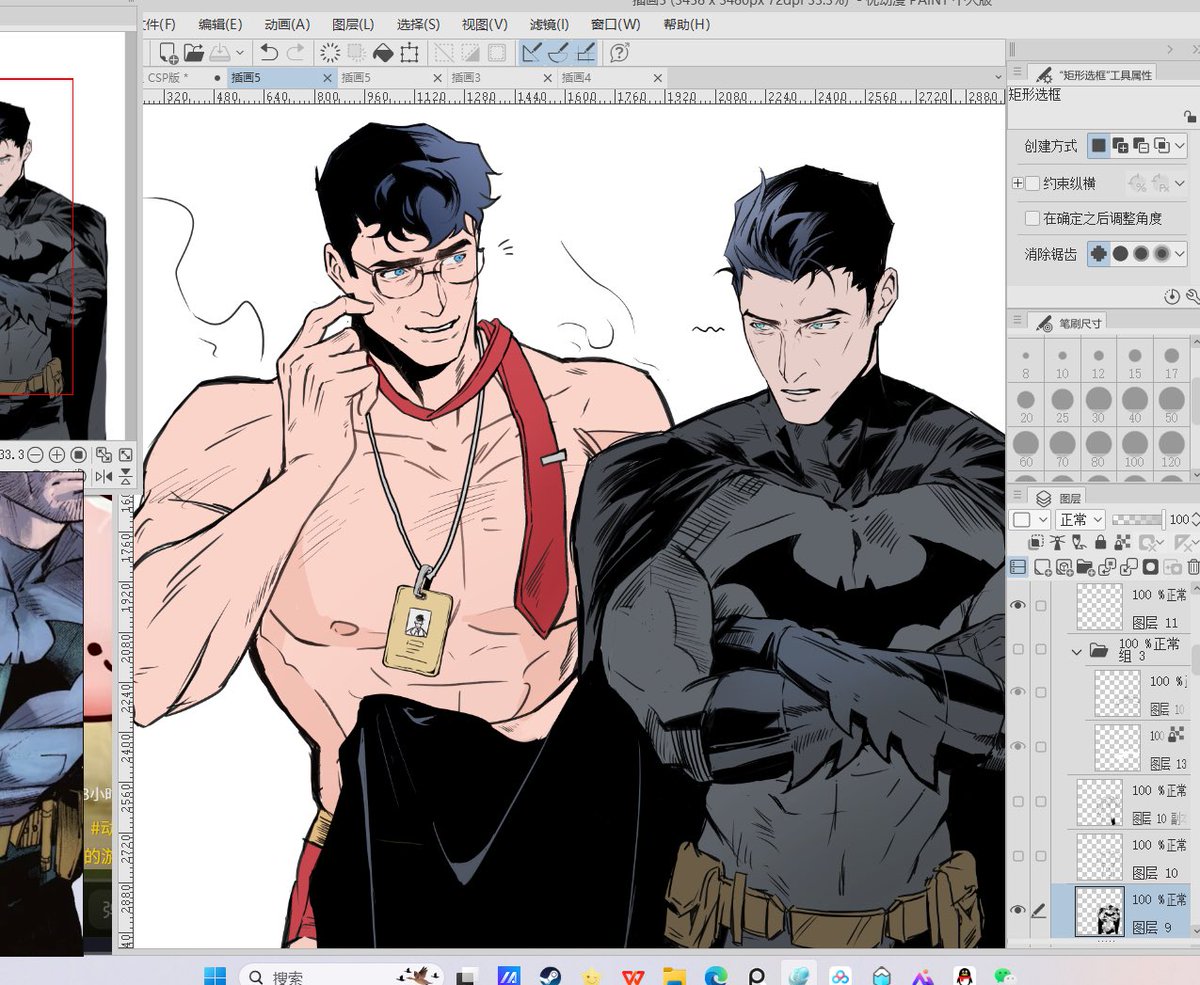Add a layer mask in the Layers panel
Image resolution: width=1200 pixels, height=985 pixels.
(x=1151, y=566)
